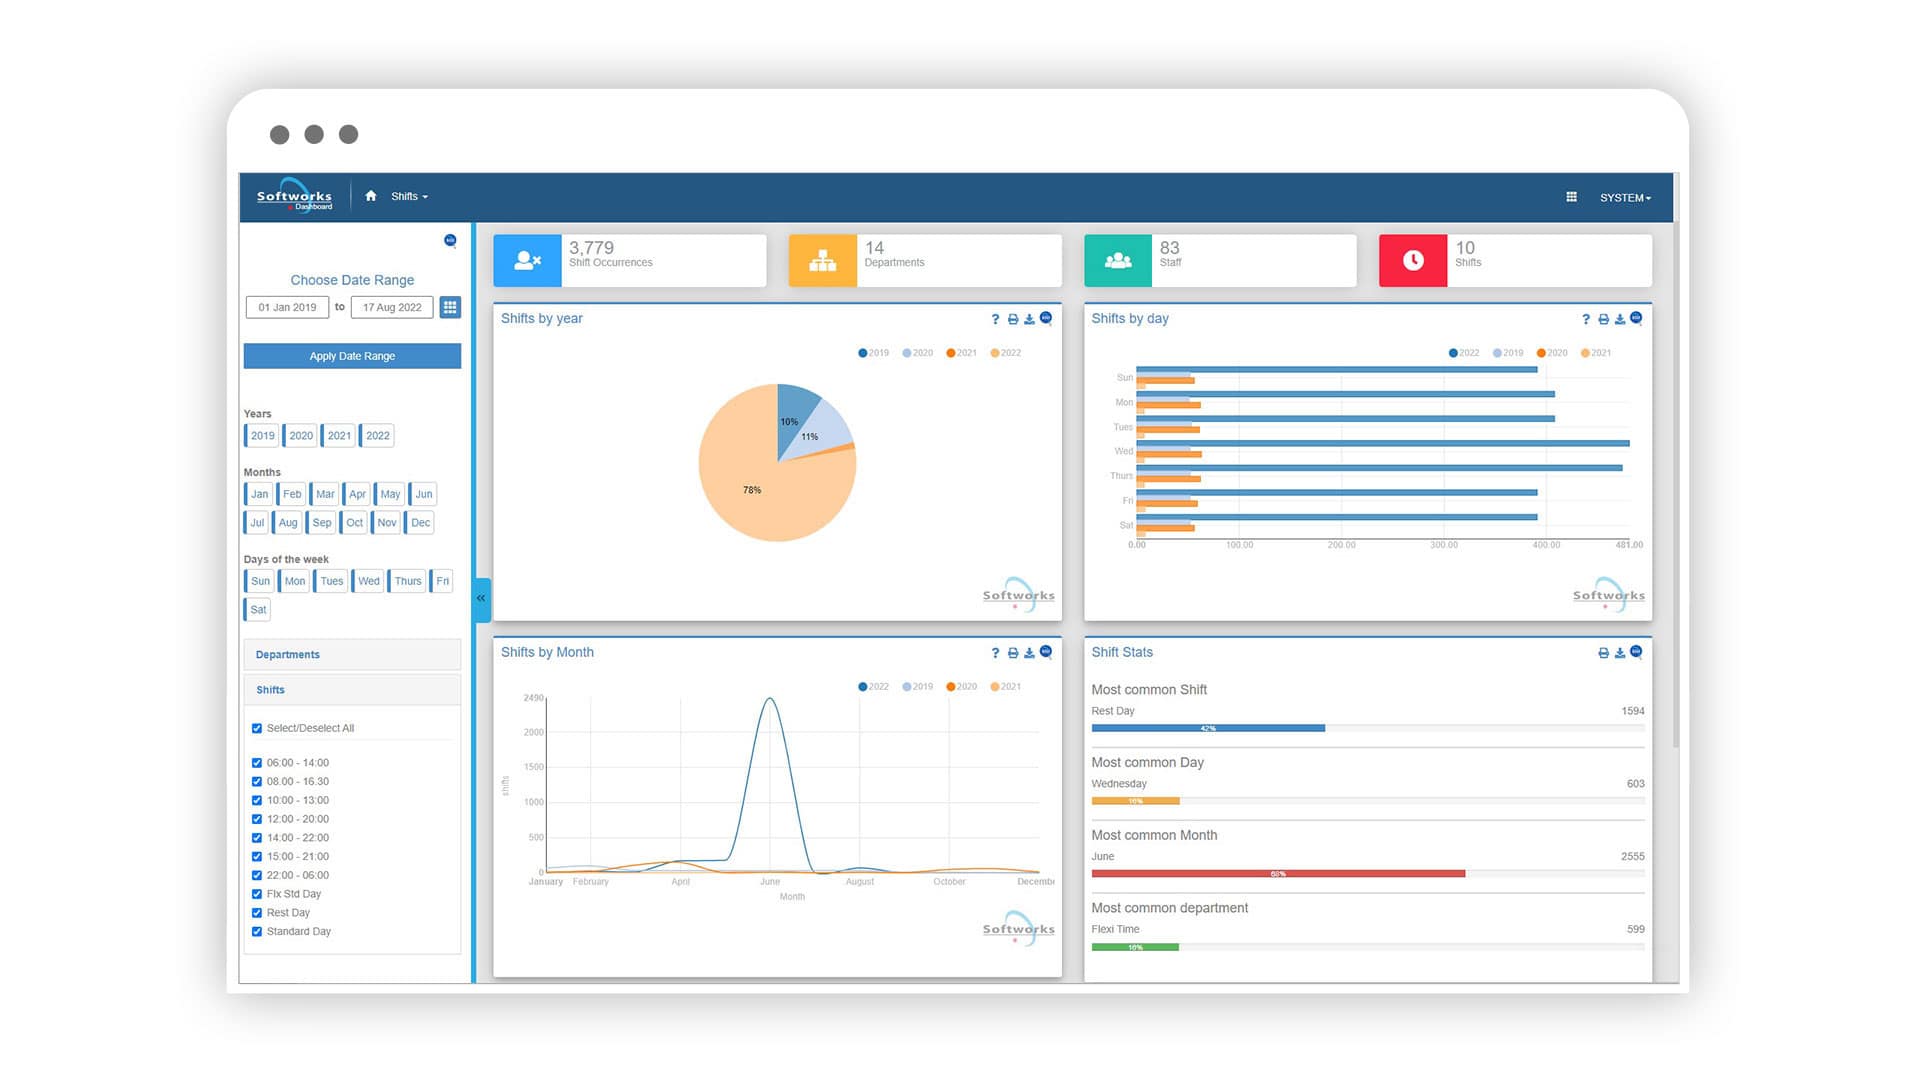Download the Shifts by Month chart
Image resolution: width=1920 pixels, height=1080 pixels.
click(x=1029, y=653)
